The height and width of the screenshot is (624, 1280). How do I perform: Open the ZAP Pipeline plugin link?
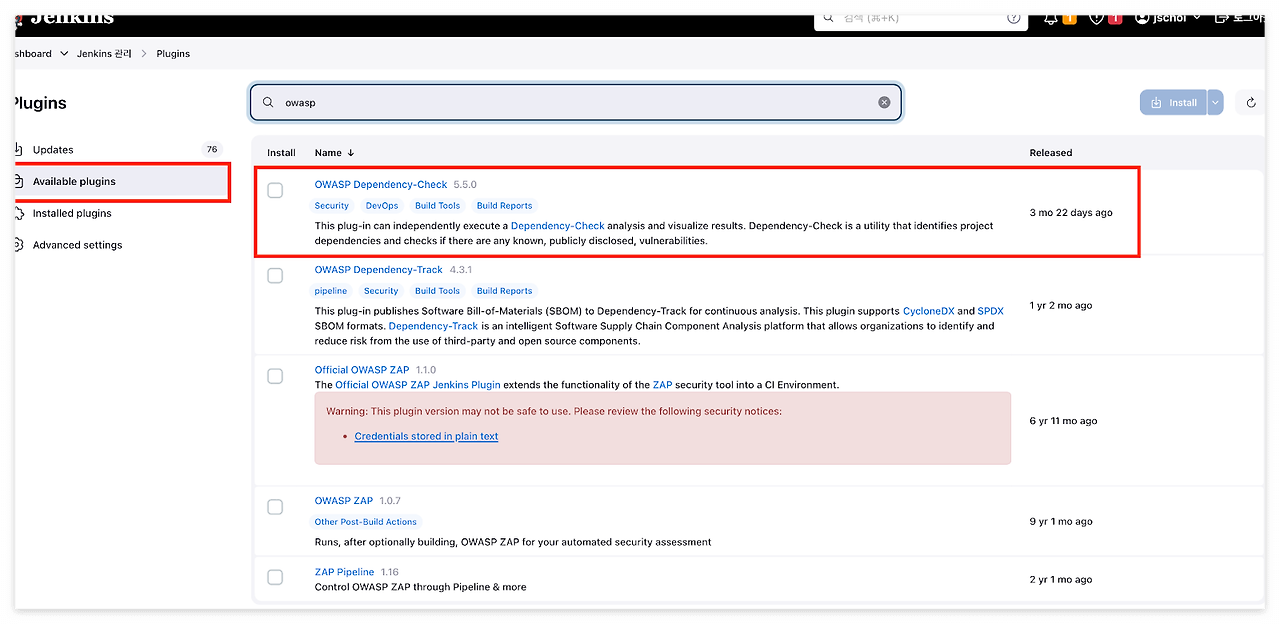click(344, 572)
